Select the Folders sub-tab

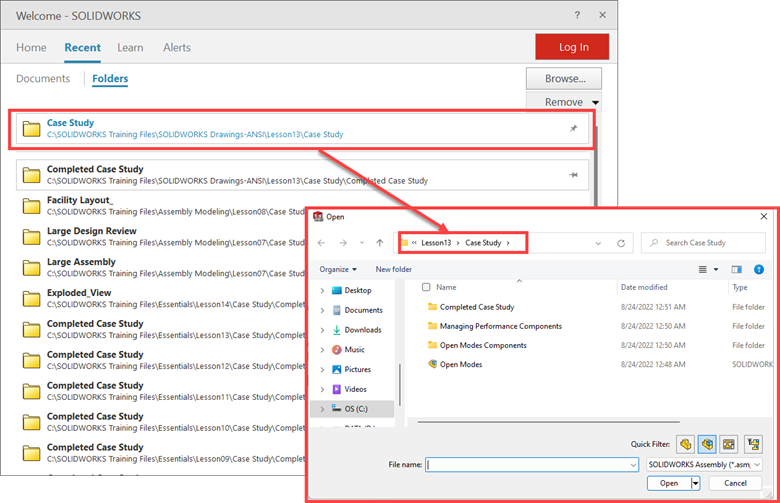(x=110, y=79)
